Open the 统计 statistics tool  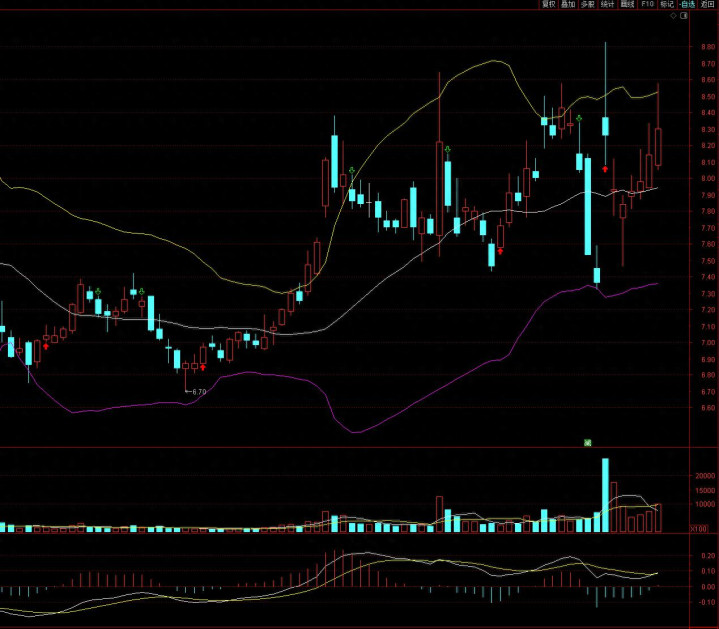[608, 4]
